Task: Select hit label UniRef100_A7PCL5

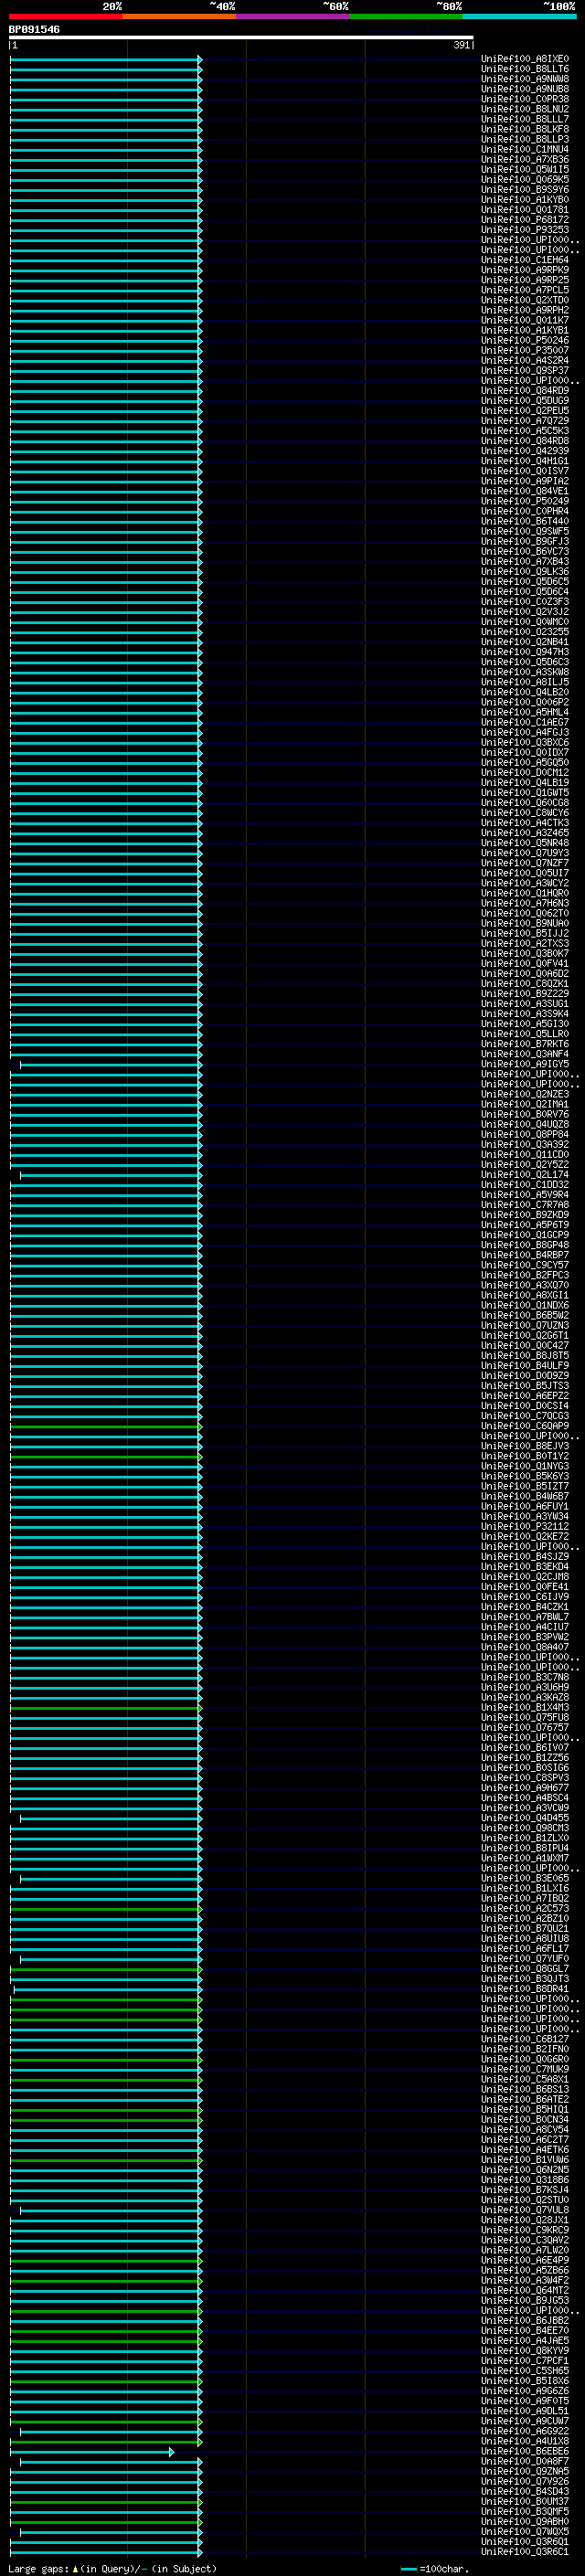Action: 524,290
